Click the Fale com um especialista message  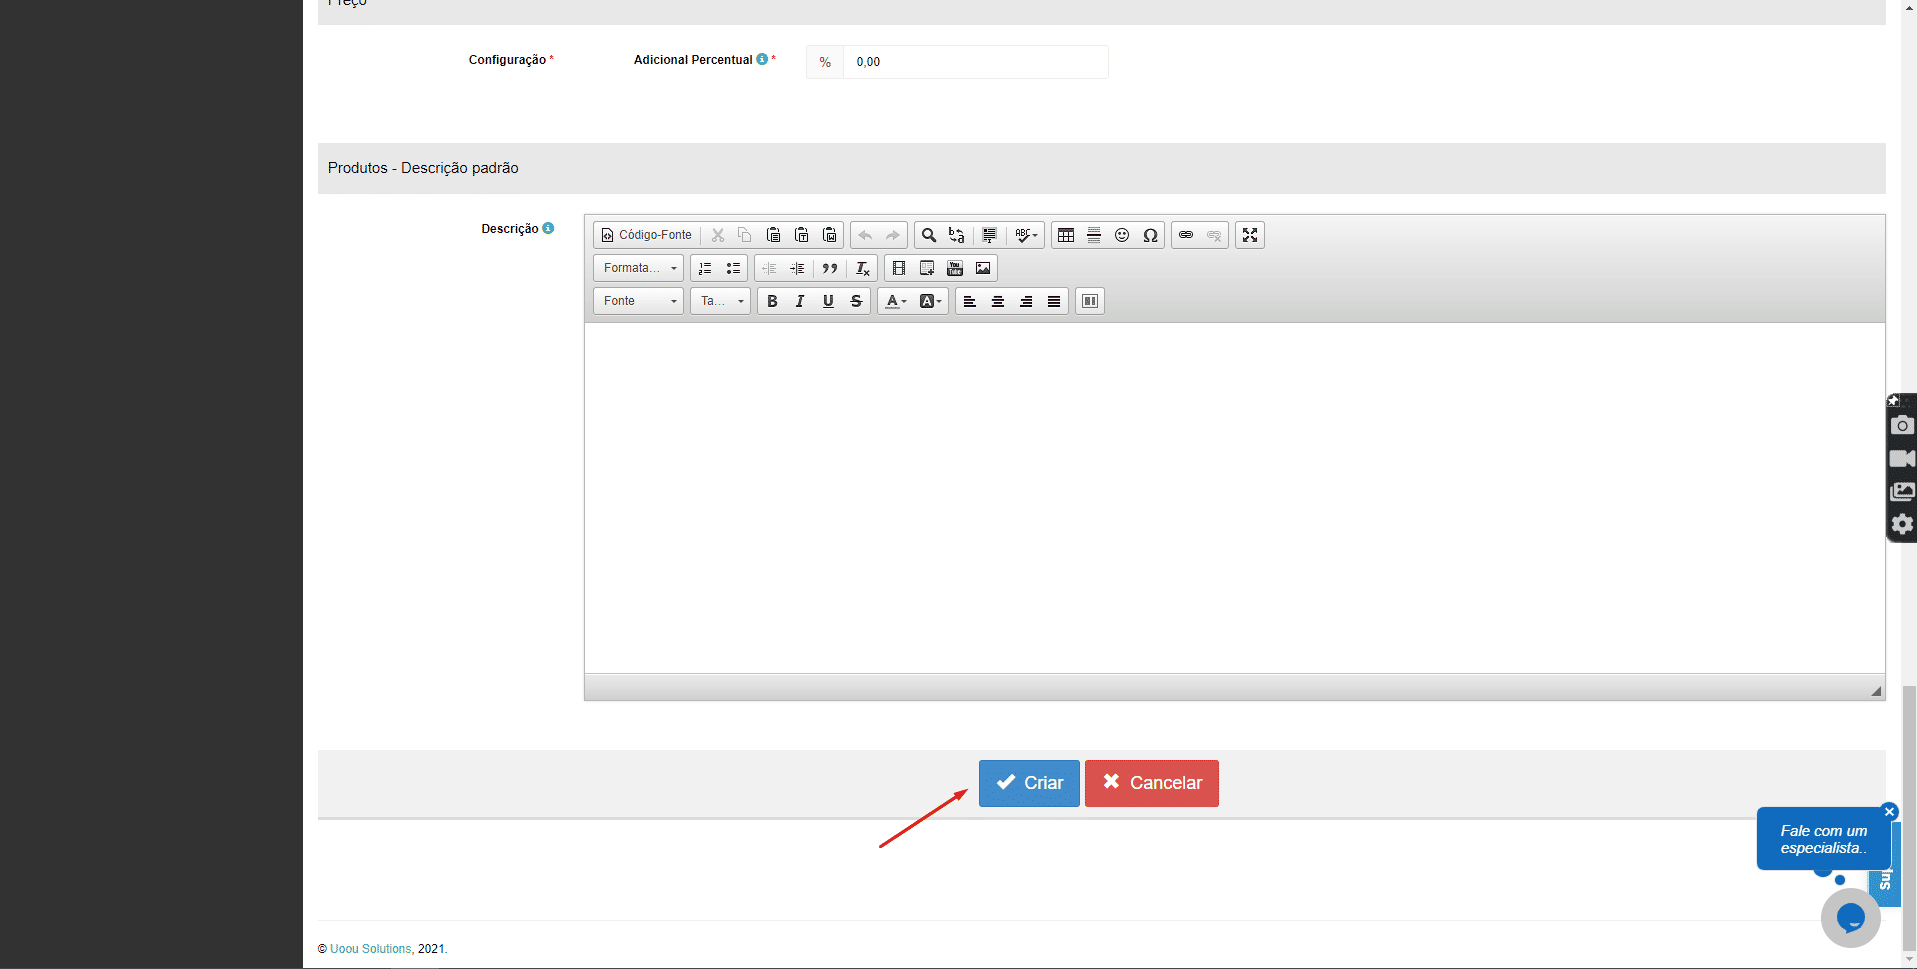1823,839
